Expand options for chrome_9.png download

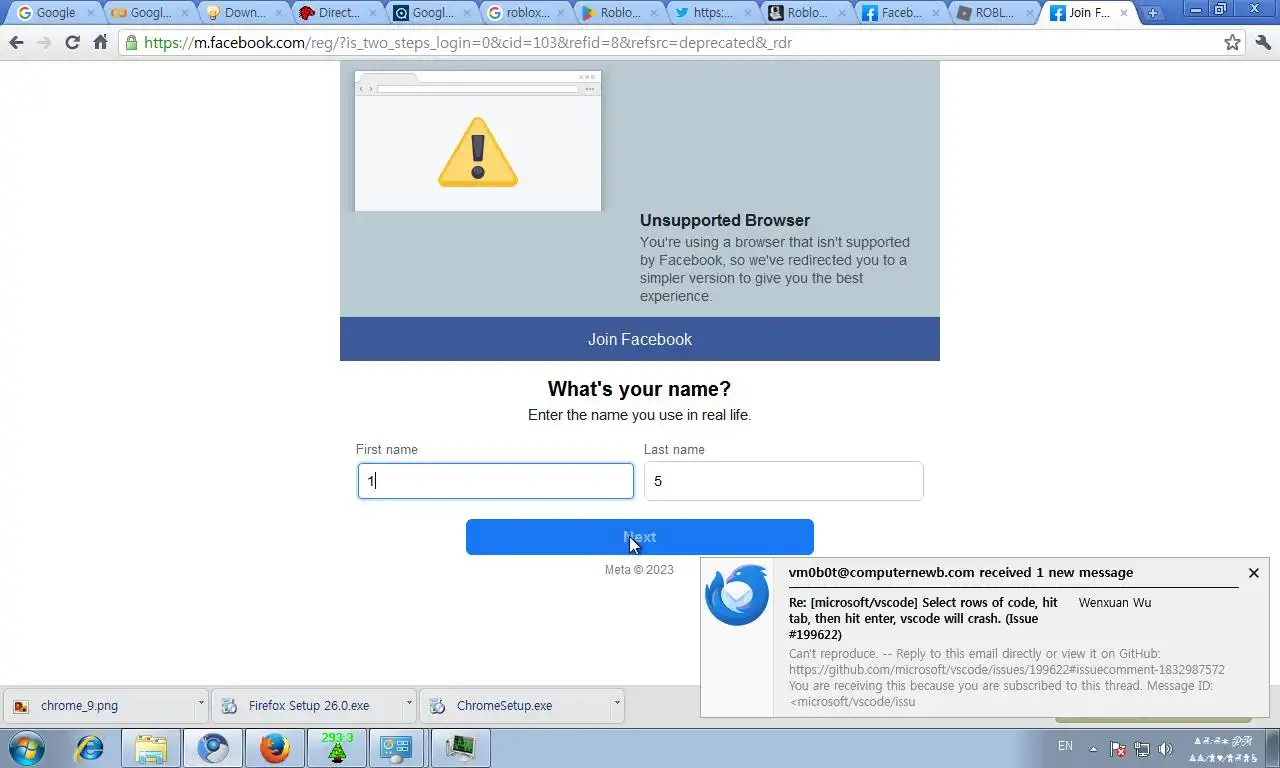pyautogui.click(x=200, y=704)
